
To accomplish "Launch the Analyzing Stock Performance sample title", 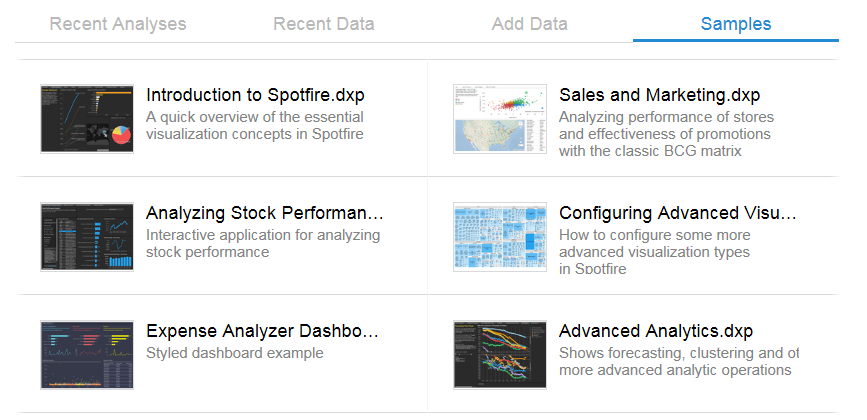I will 264,213.
